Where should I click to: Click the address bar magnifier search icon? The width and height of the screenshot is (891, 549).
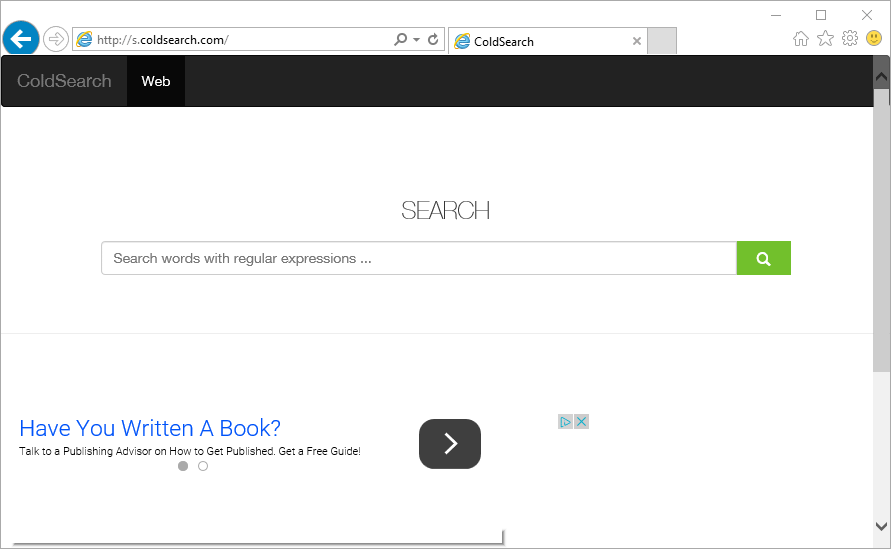tap(401, 39)
